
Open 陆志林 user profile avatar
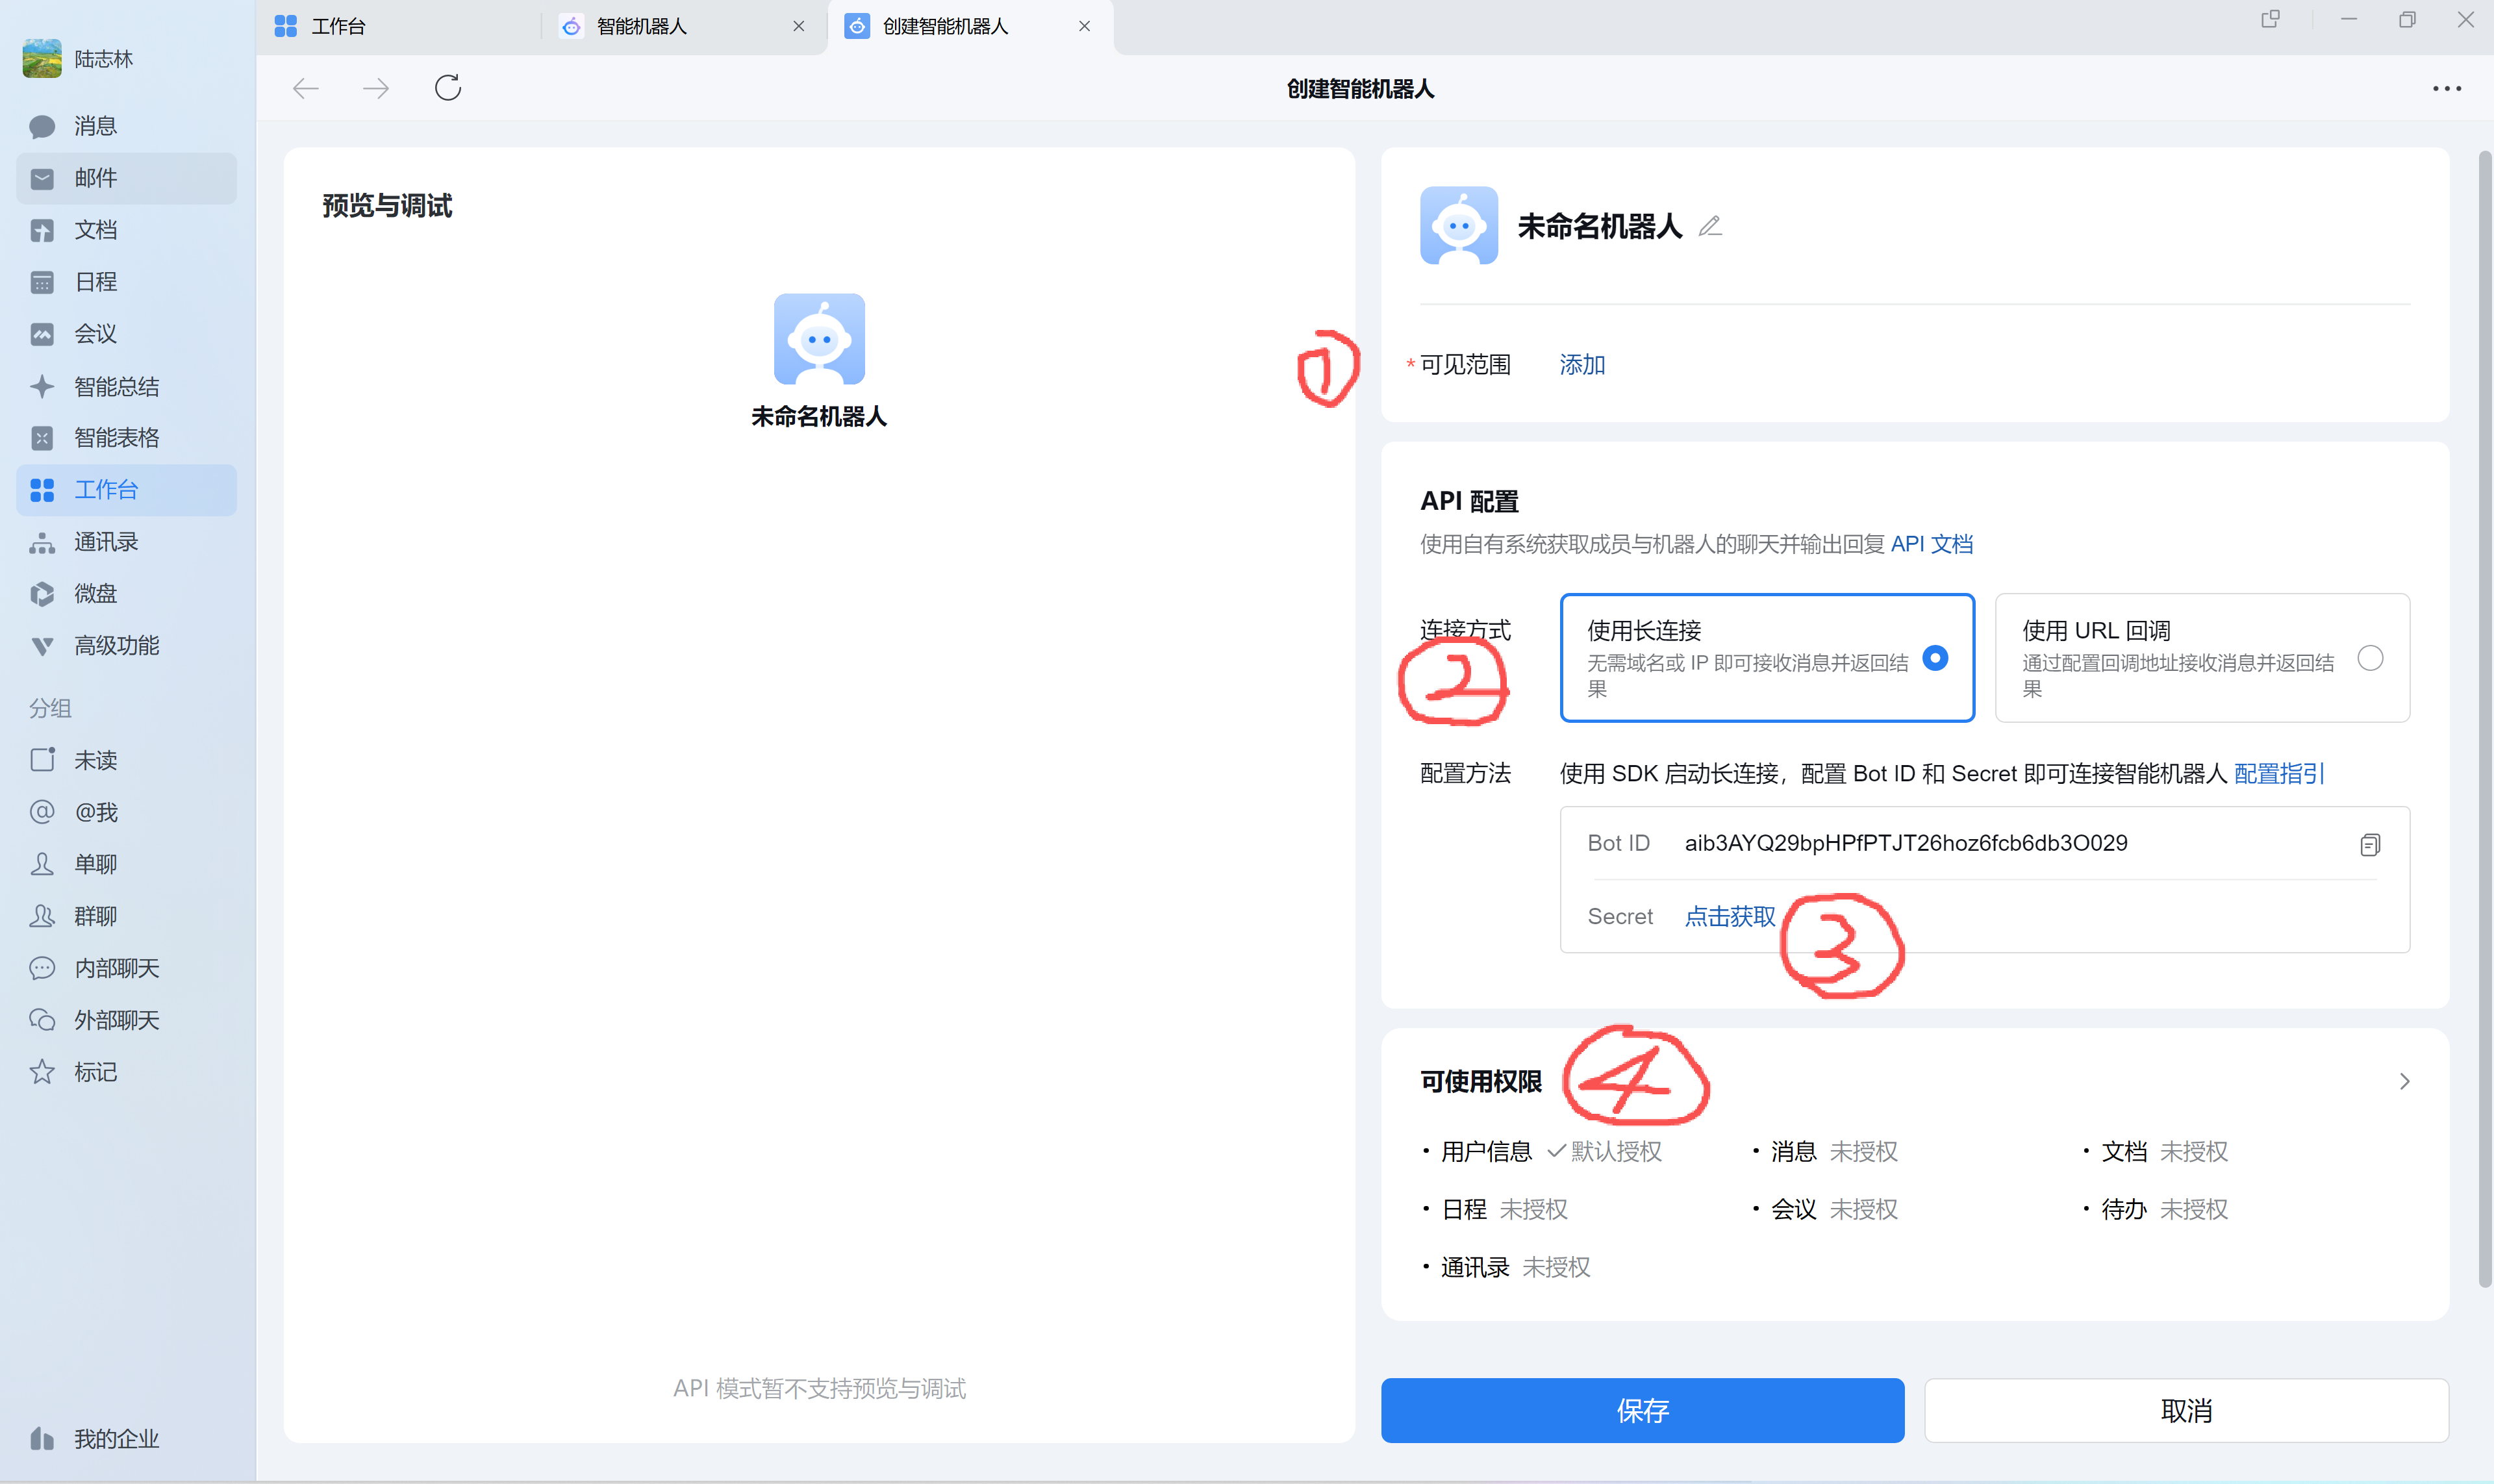coord(42,59)
